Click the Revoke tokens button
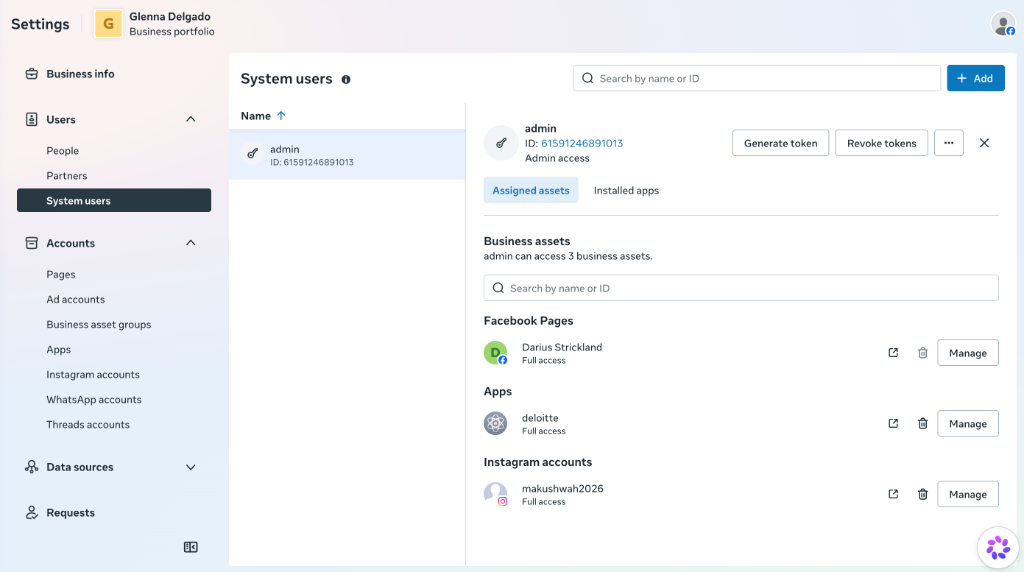The width and height of the screenshot is (1024, 572). coord(882,143)
